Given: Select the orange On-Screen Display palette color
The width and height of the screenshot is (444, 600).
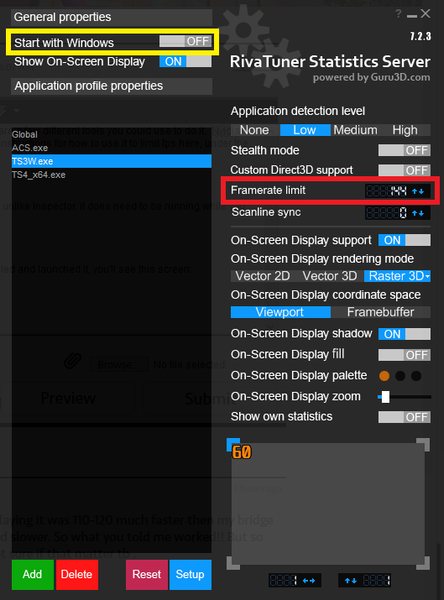Looking at the screenshot, I should [x=384, y=376].
